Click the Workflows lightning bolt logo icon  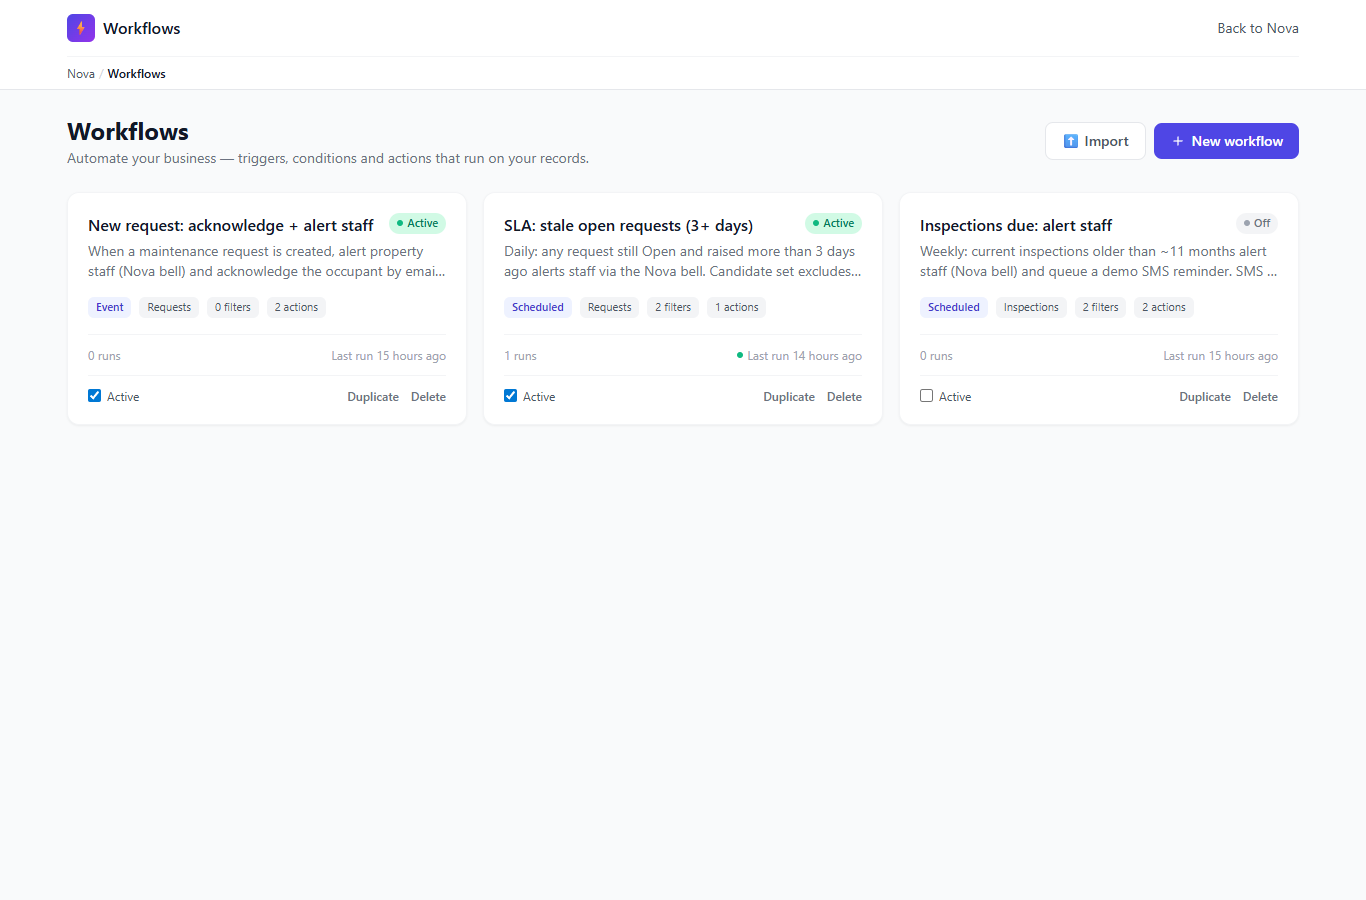coord(81,28)
